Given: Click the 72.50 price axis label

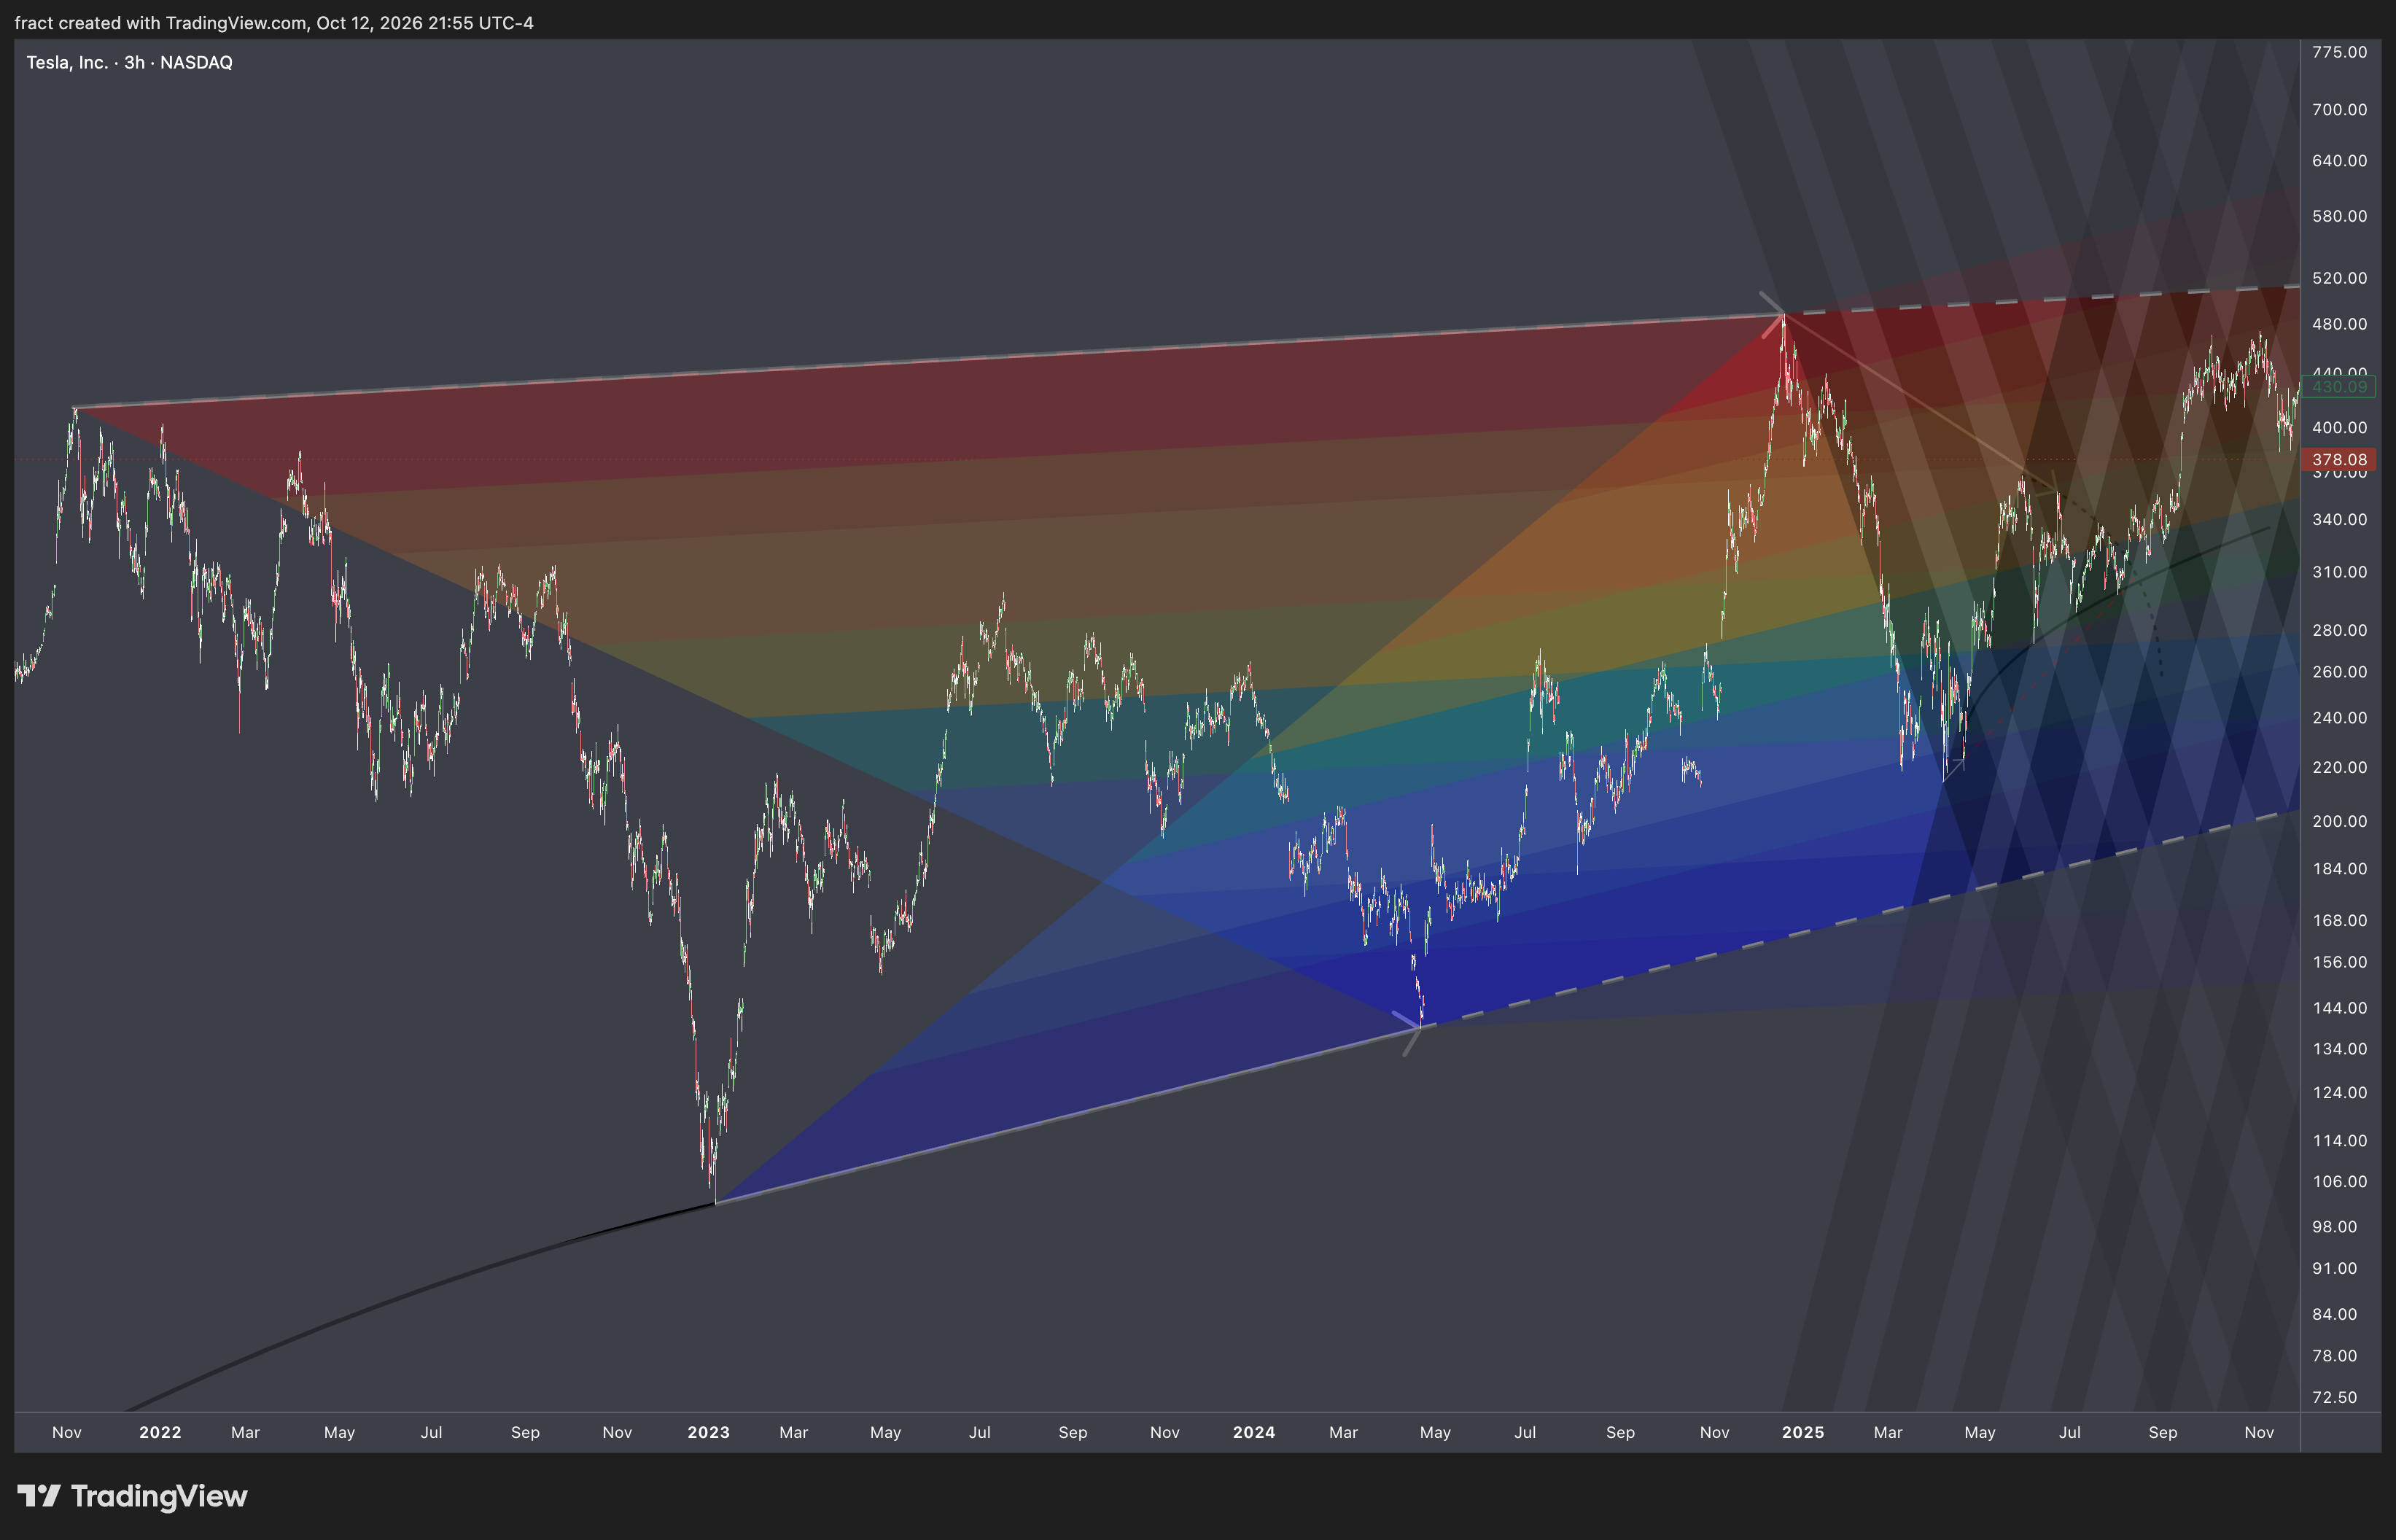Looking at the screenshot, I should [x=2335, y=1397].
